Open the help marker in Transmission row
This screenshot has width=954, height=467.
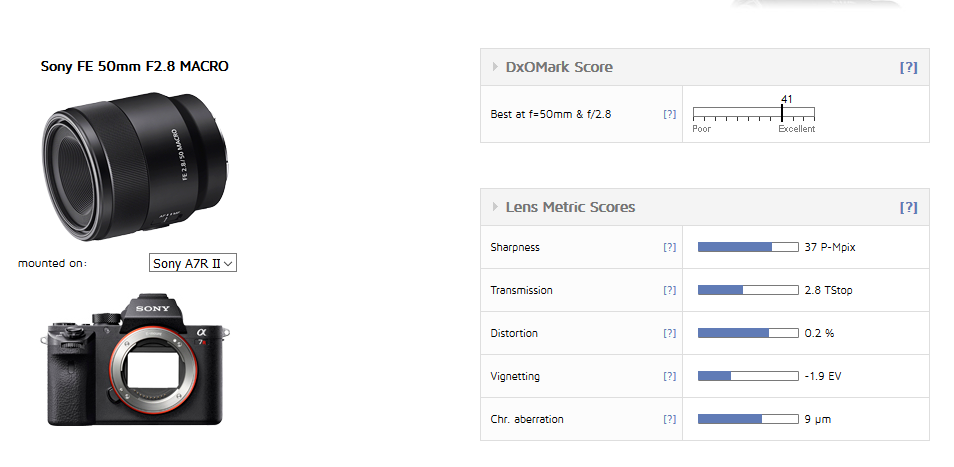670,290
